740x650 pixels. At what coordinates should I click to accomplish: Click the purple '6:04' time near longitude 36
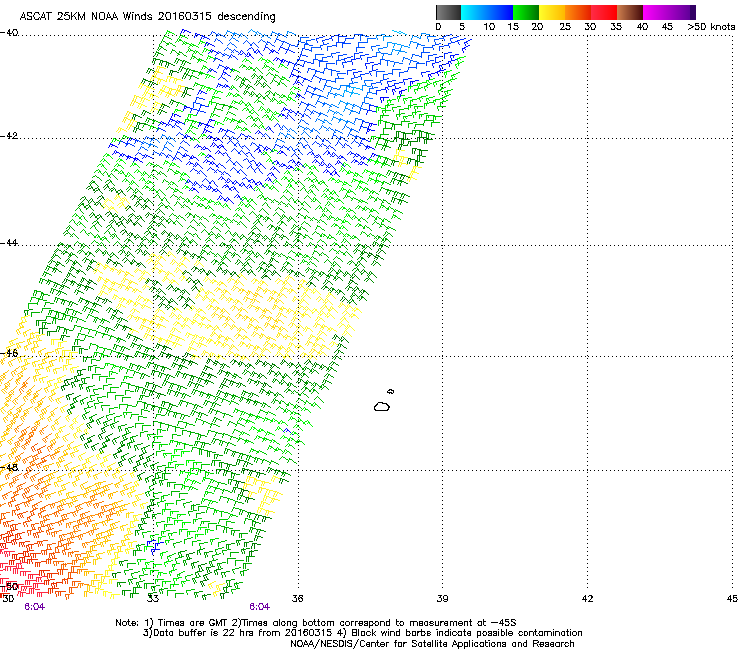pos(260,607)
